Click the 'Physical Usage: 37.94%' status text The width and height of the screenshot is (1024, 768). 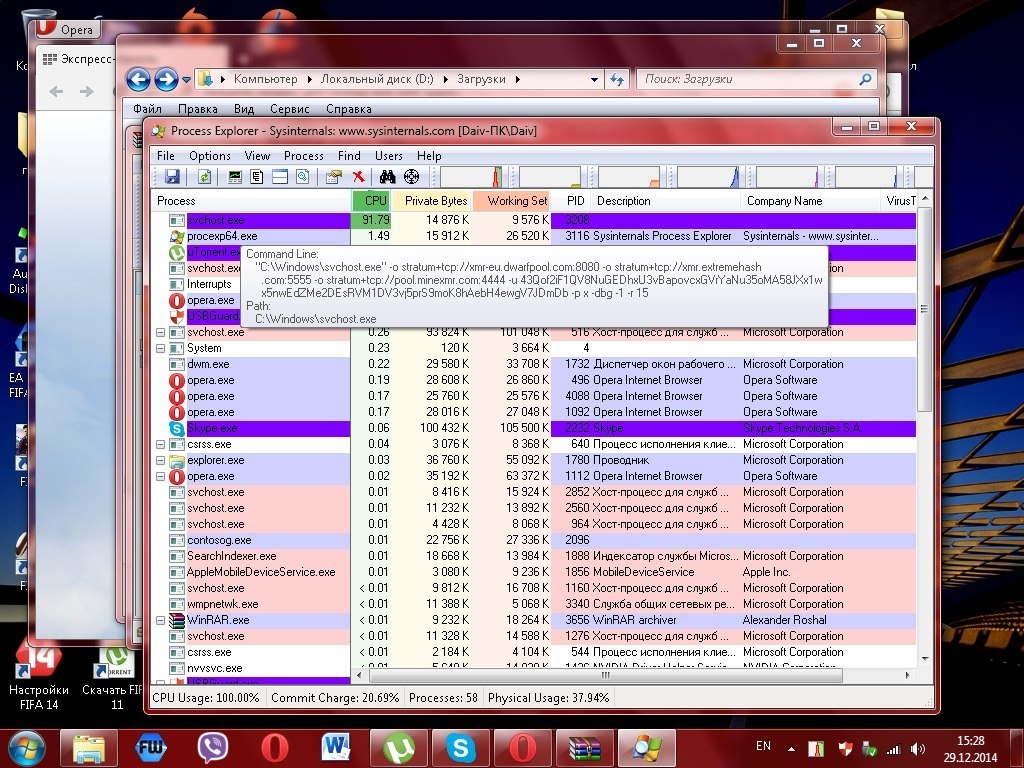click(x=548, y=698)
